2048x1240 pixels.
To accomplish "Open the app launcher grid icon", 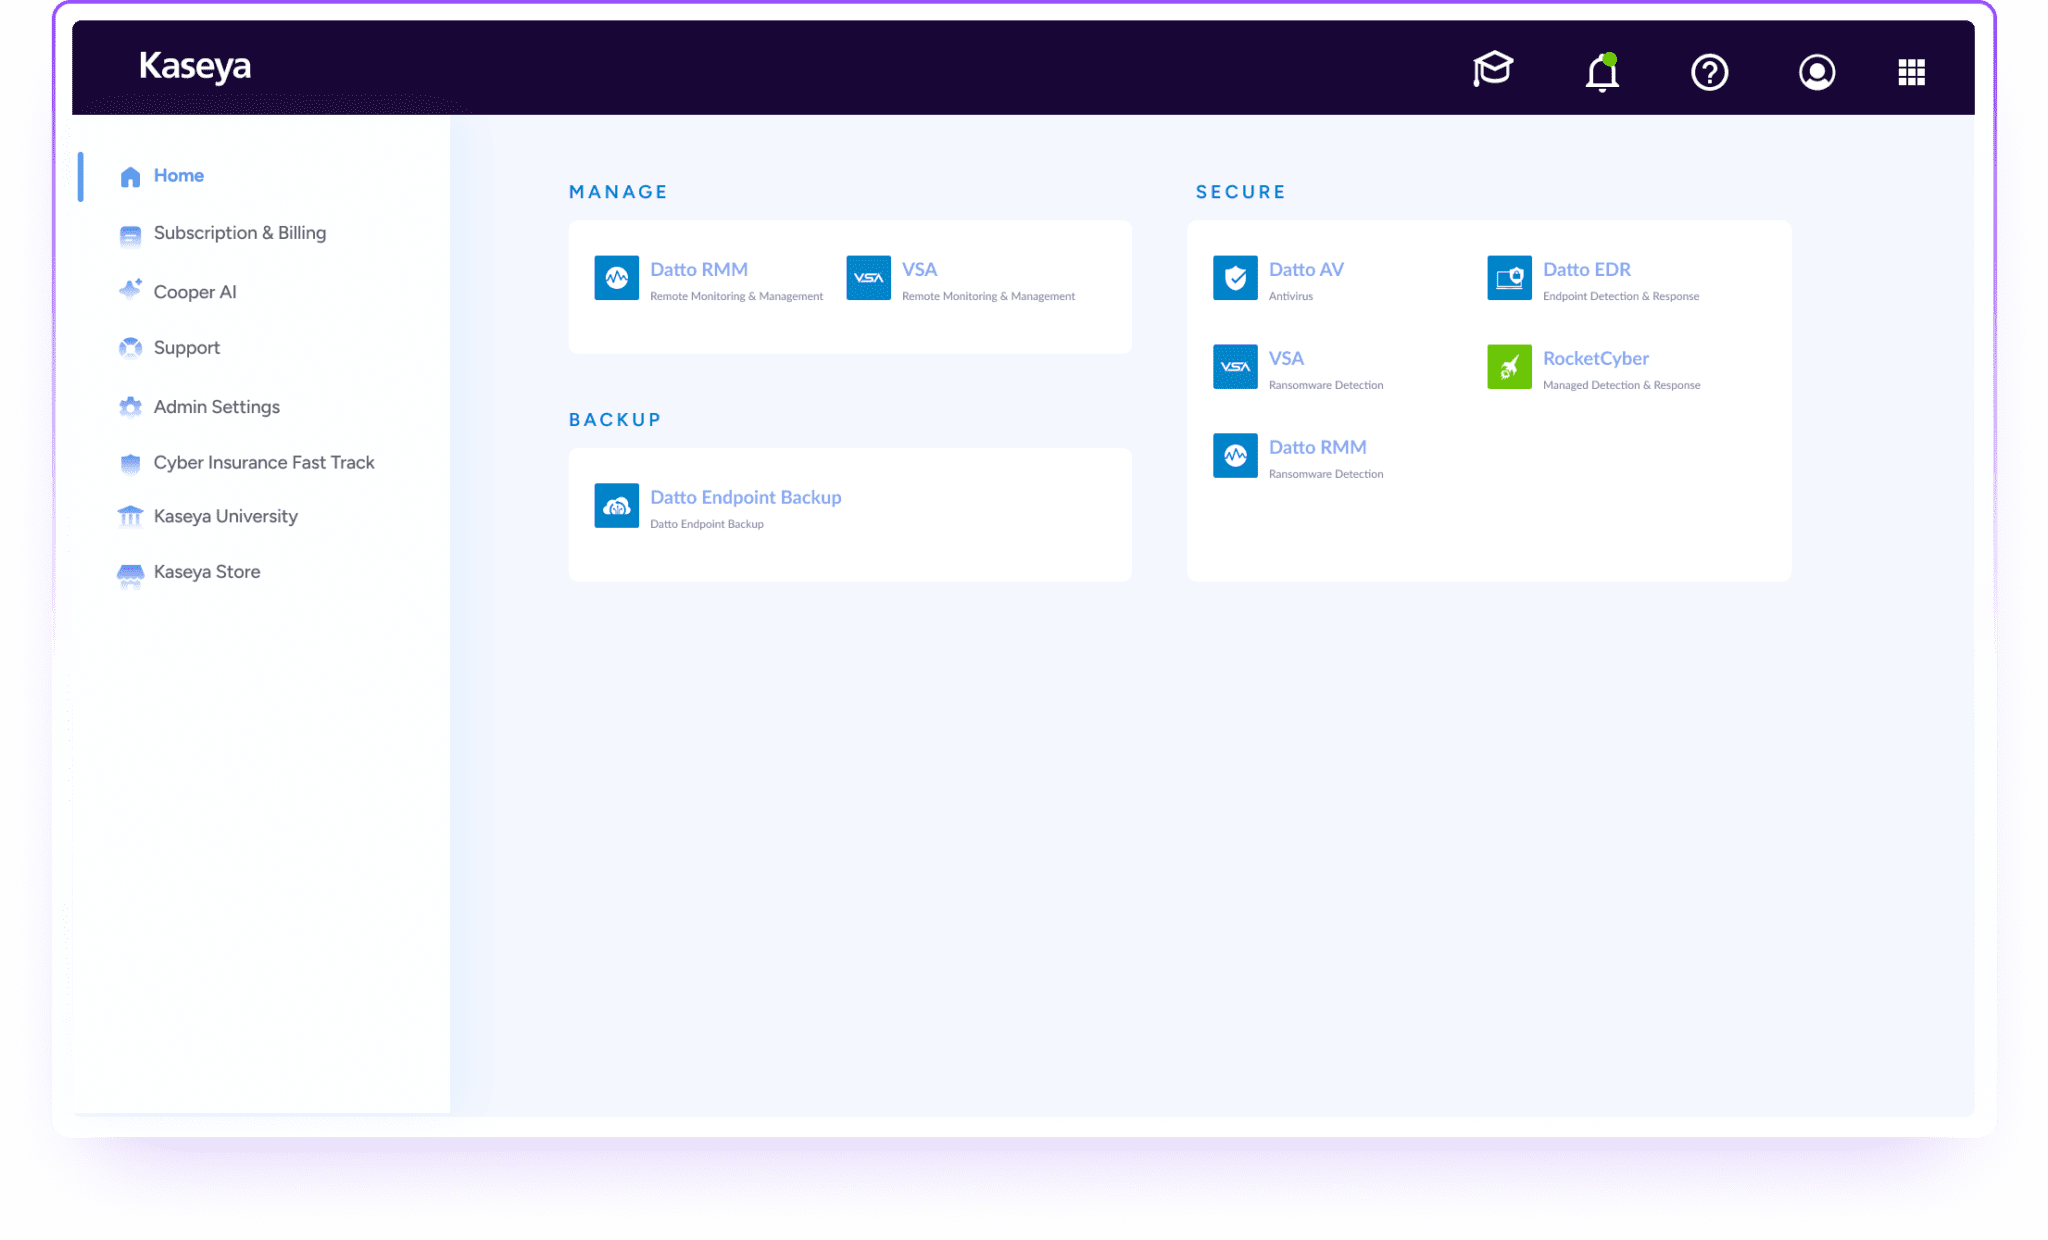I will [1911, 72].
